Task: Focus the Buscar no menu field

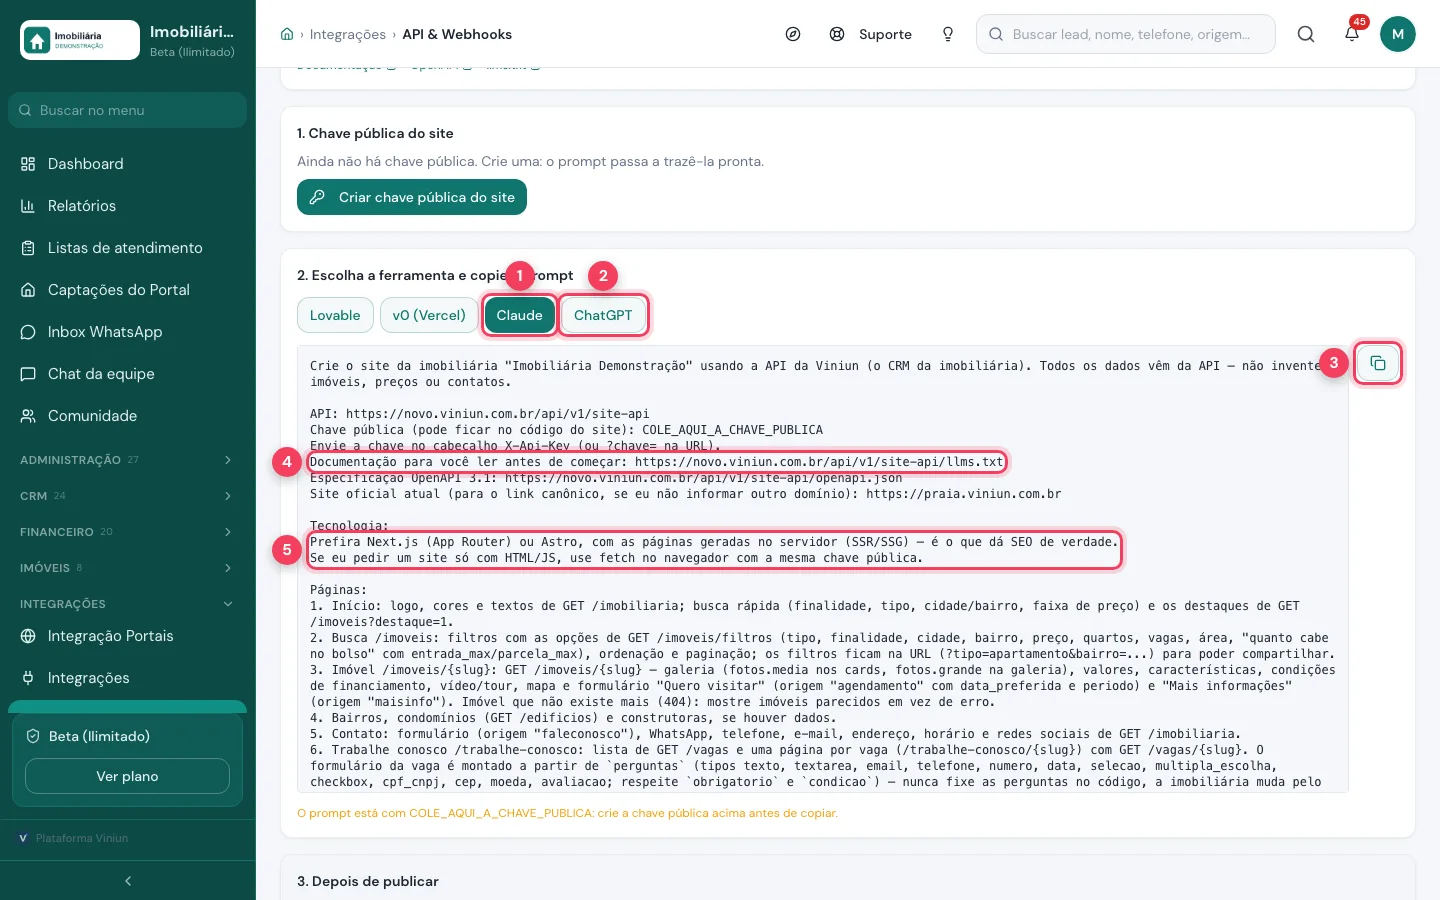Action: coord(128,110)
